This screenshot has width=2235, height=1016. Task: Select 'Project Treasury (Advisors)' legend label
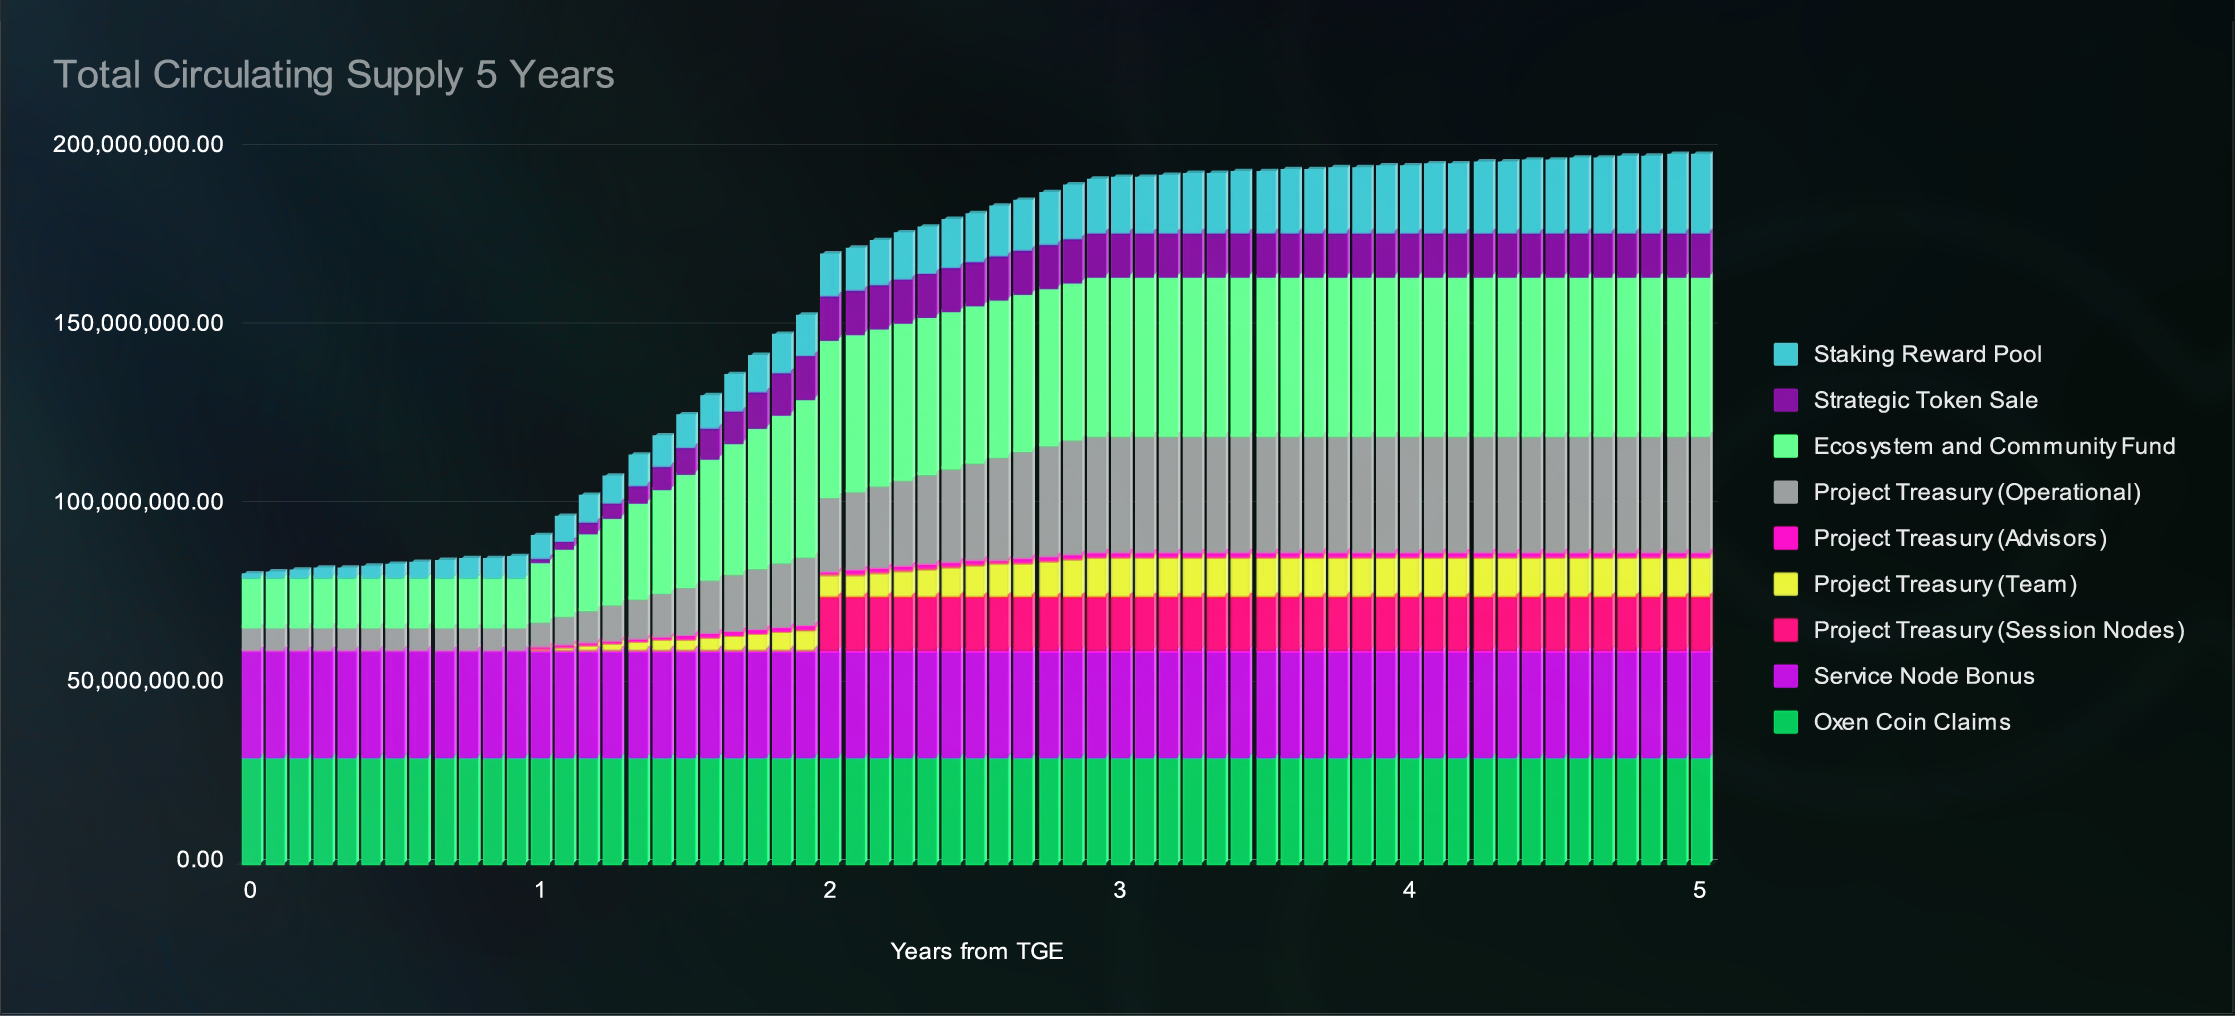pos(1960,538)
